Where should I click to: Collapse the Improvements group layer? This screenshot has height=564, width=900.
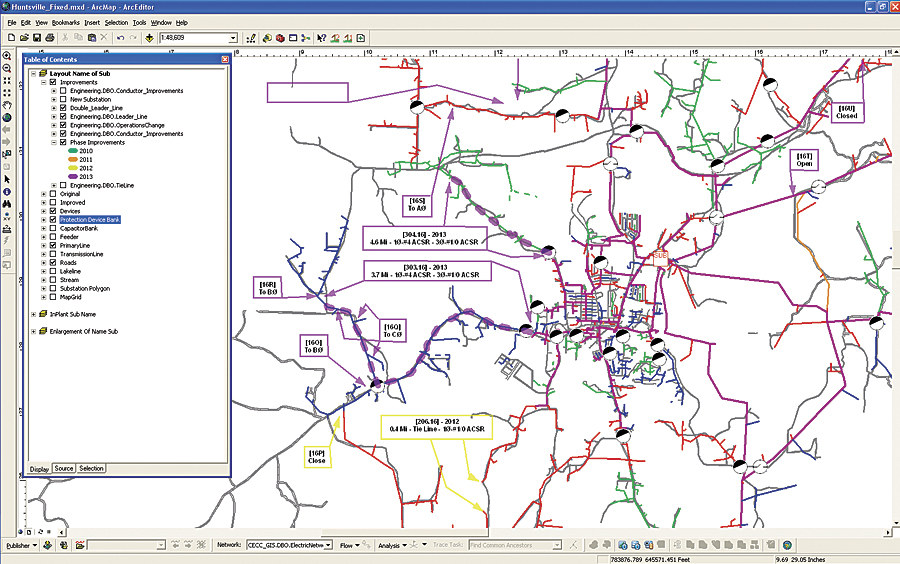pyautogui.click(x=43, y=82)
